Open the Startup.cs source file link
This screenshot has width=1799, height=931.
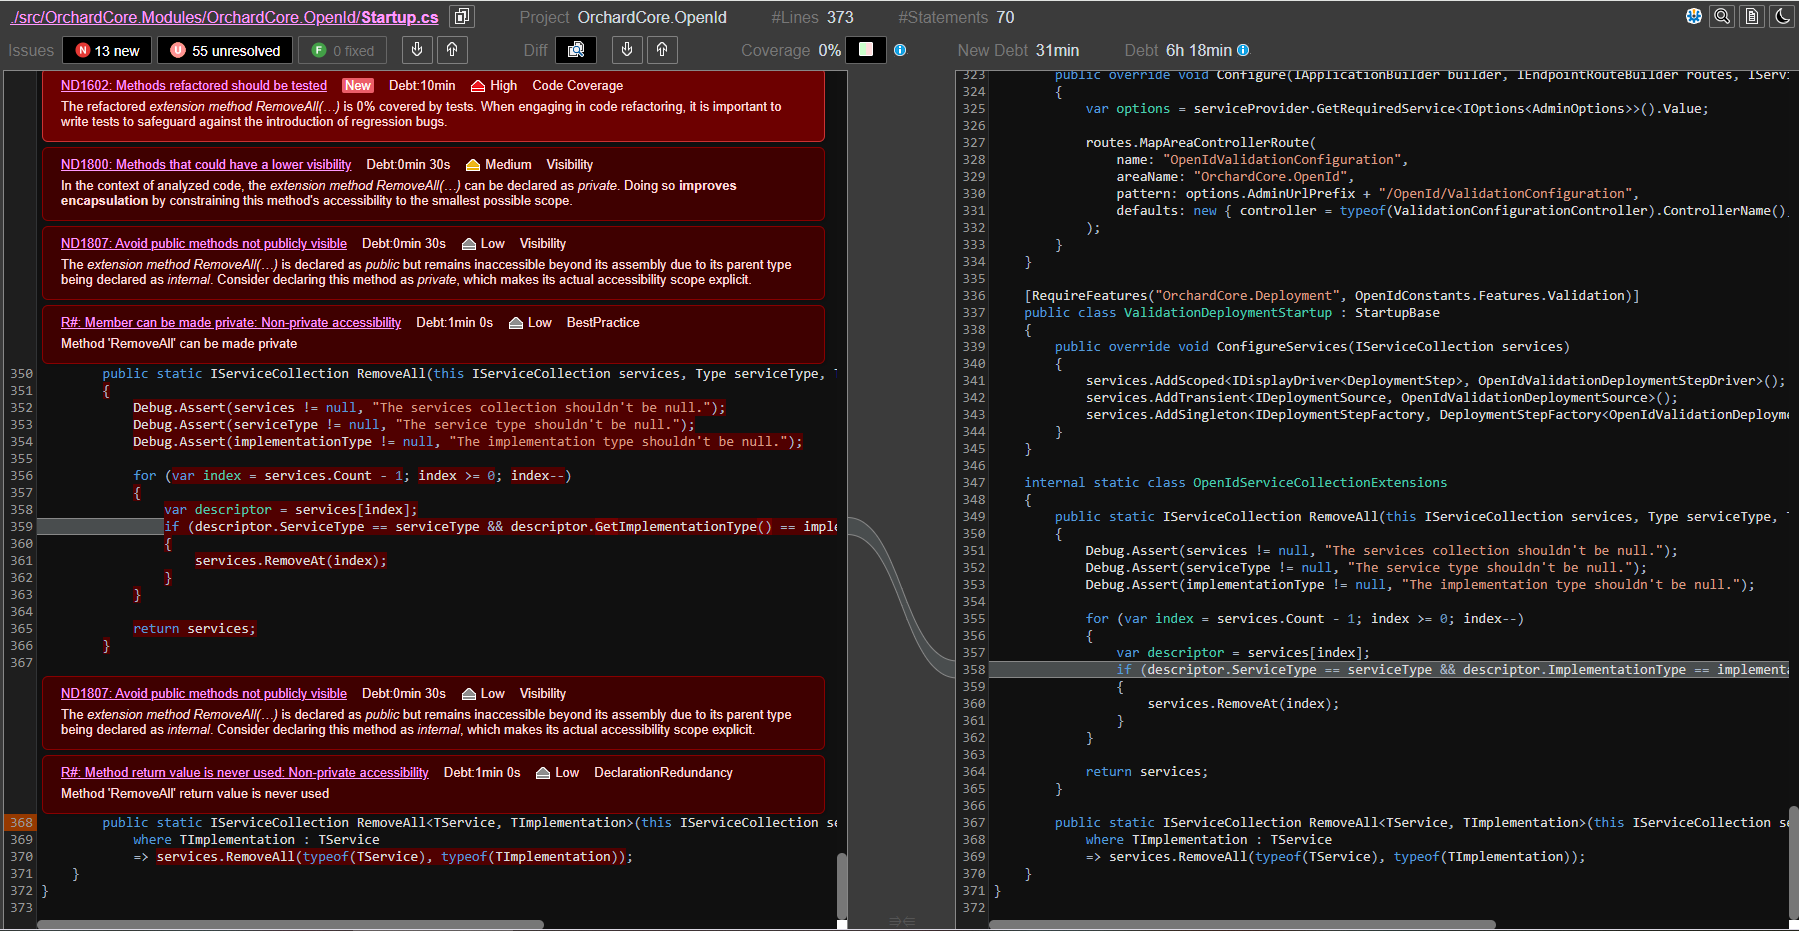(224, 17)
